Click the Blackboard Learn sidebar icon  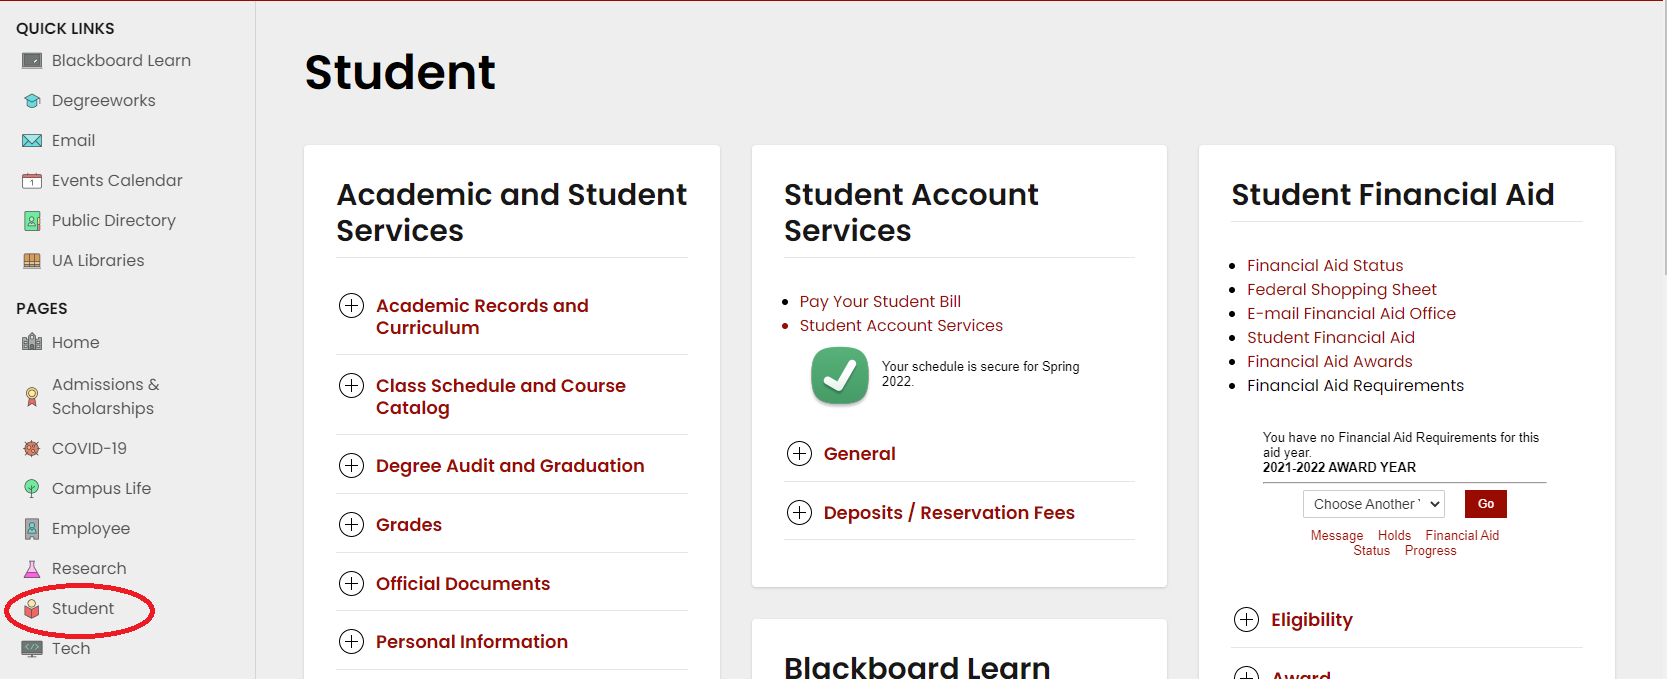coord(32,61)
